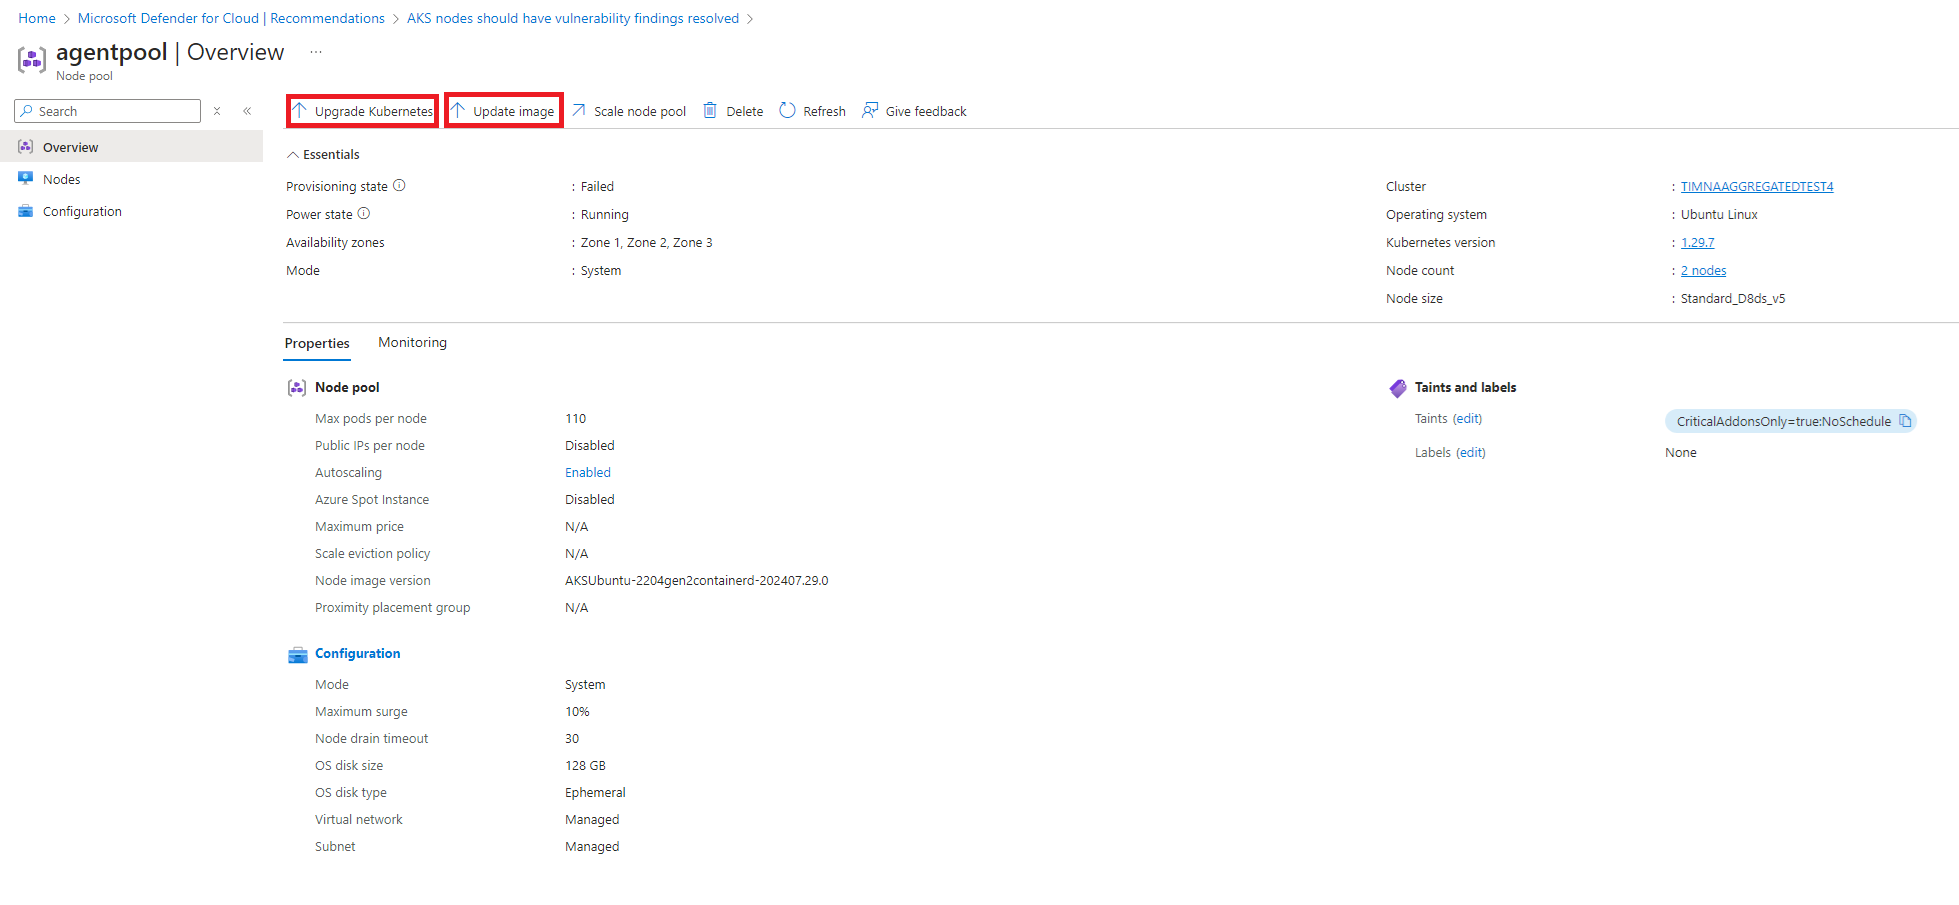Screen dimensions: 1959x905
Task: Click the Node pool section icon
Action: pos(297,388)
